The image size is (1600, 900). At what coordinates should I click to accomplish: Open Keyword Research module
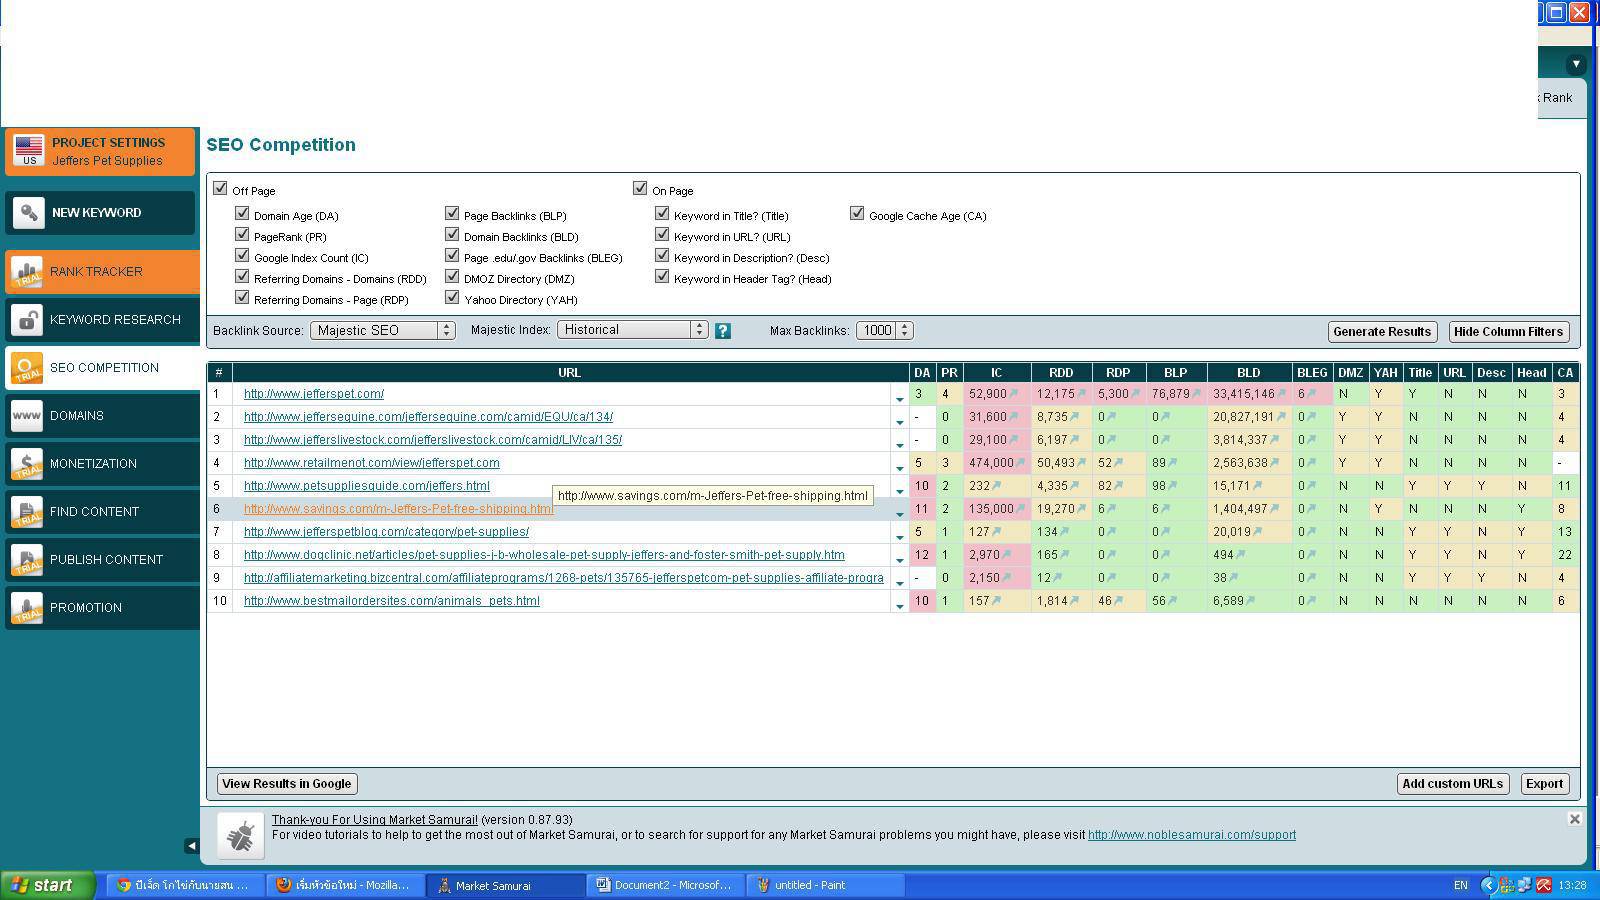tap(100, 320)
